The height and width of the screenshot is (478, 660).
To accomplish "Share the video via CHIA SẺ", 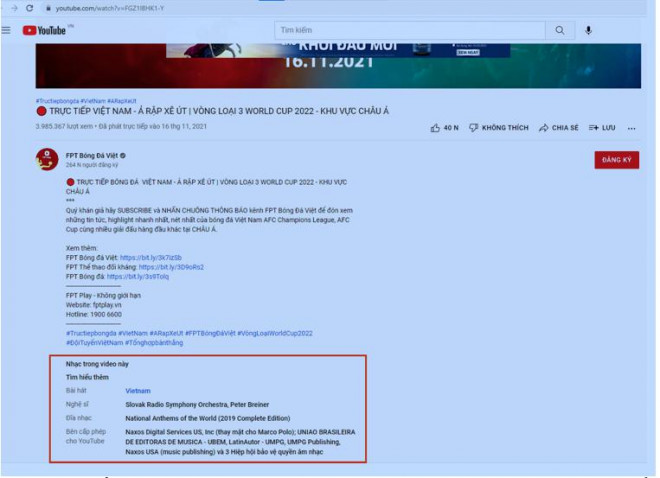I will pyautogui.click(x=558, y=128).
